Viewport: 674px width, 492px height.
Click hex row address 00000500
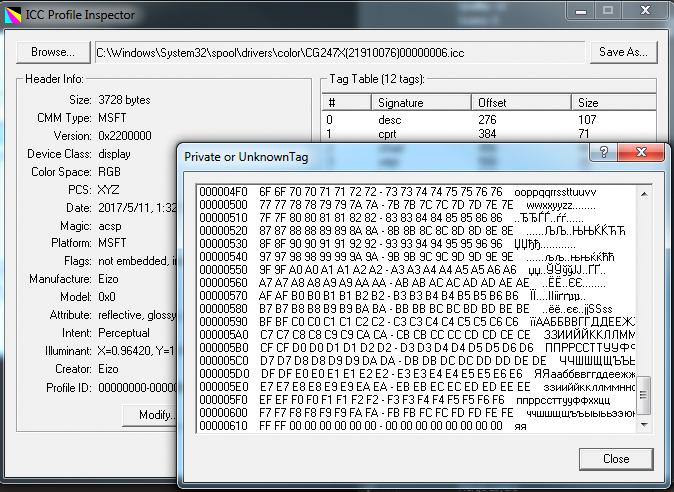[x=224, y=205]
